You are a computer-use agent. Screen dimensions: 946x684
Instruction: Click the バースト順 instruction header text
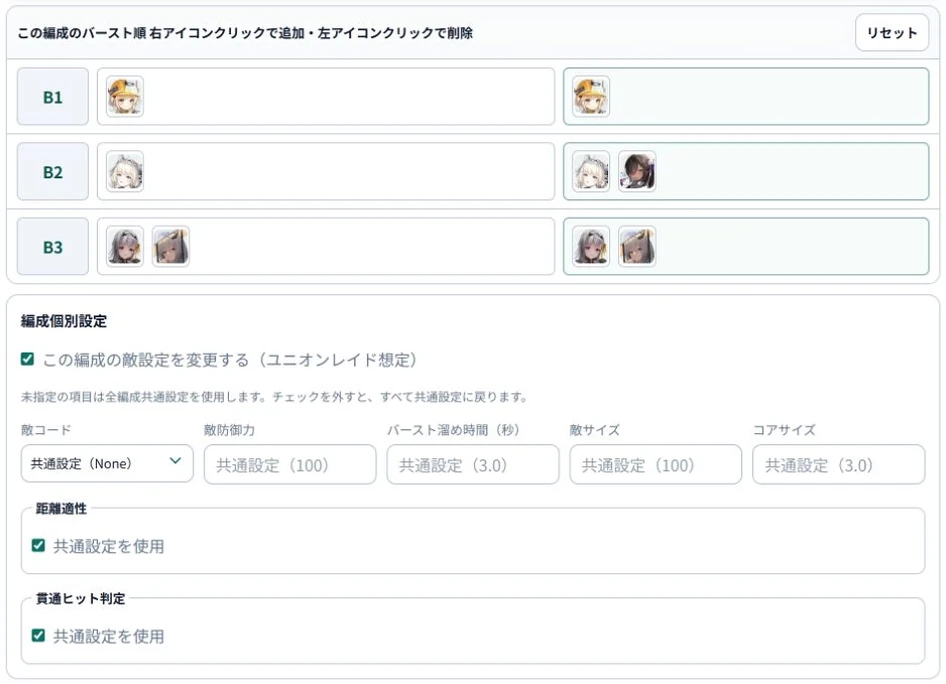pos(245,33)
